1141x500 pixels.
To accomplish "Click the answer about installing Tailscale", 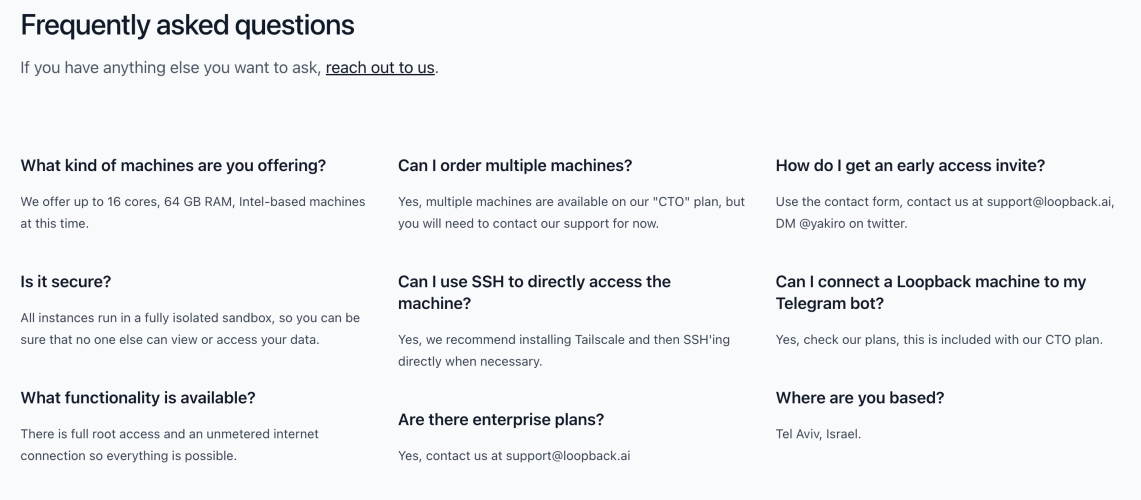I will 564,350.
